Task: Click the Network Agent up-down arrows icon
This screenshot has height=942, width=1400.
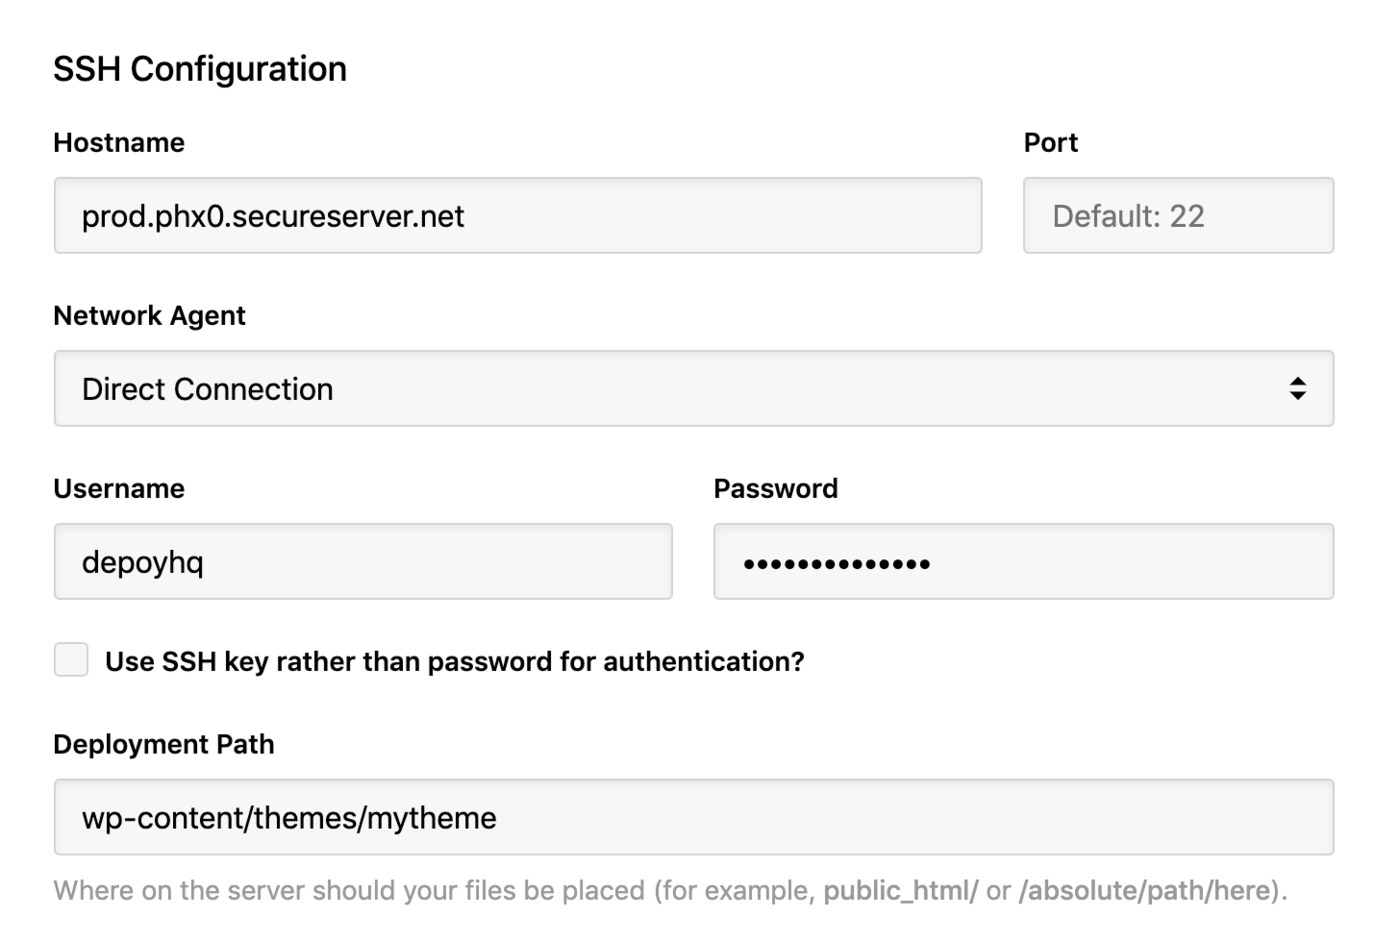Action: [1297, 388]
